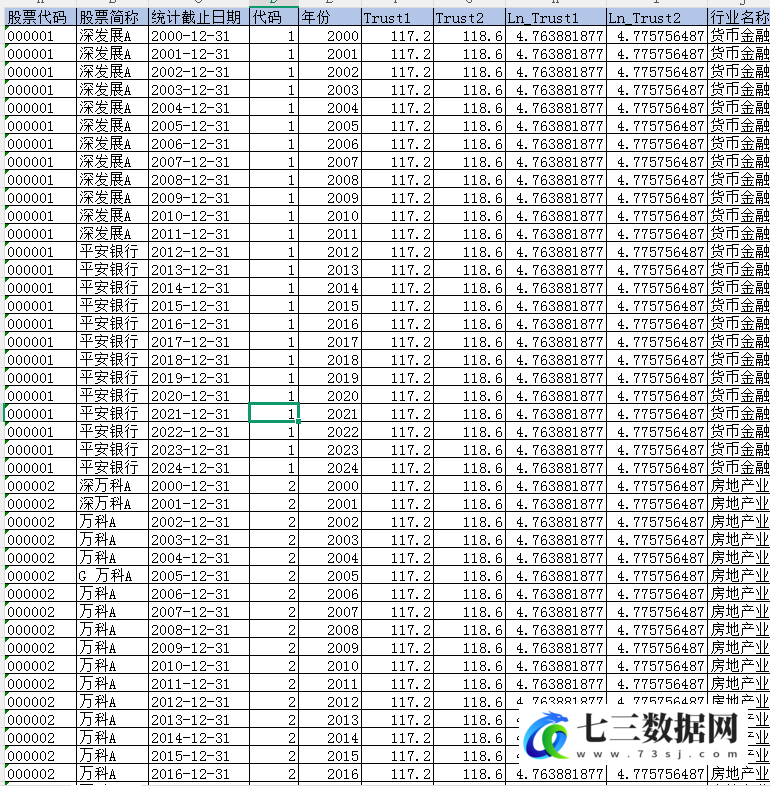
Task: Click 平安银行 in the 2024-12-31 row
Action: click(x=112, y=468)
